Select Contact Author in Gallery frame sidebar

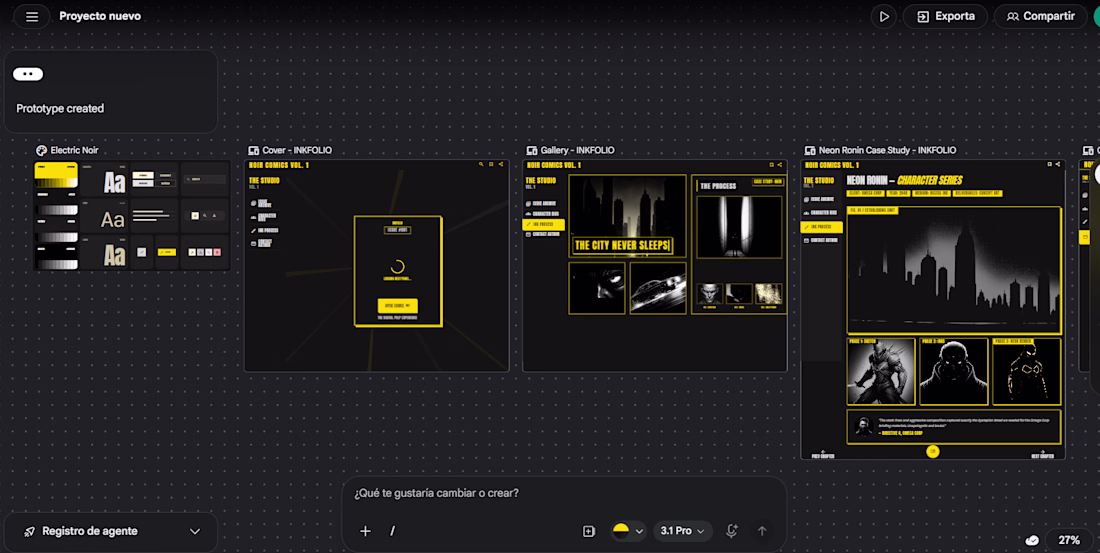tap(542, 234)
